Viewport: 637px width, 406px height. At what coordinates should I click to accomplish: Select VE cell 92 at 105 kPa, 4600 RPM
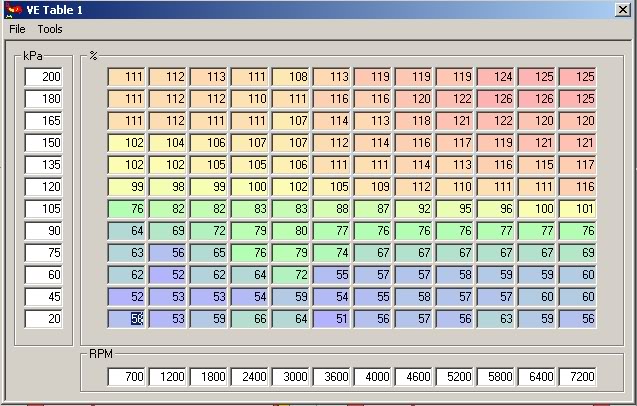414,208
